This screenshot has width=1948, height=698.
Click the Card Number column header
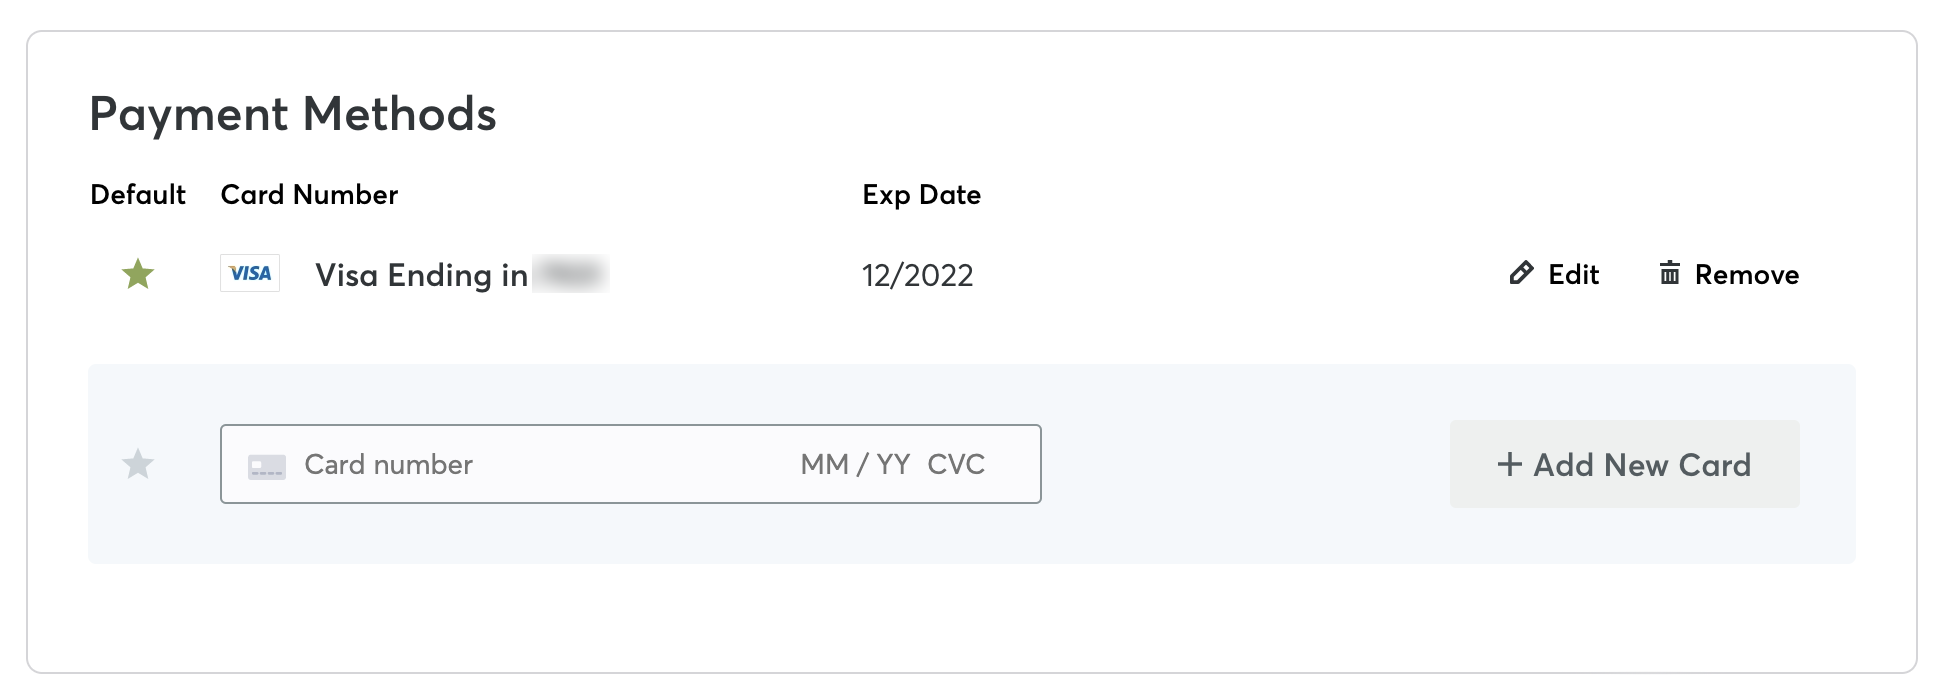(x=309, y=195)
